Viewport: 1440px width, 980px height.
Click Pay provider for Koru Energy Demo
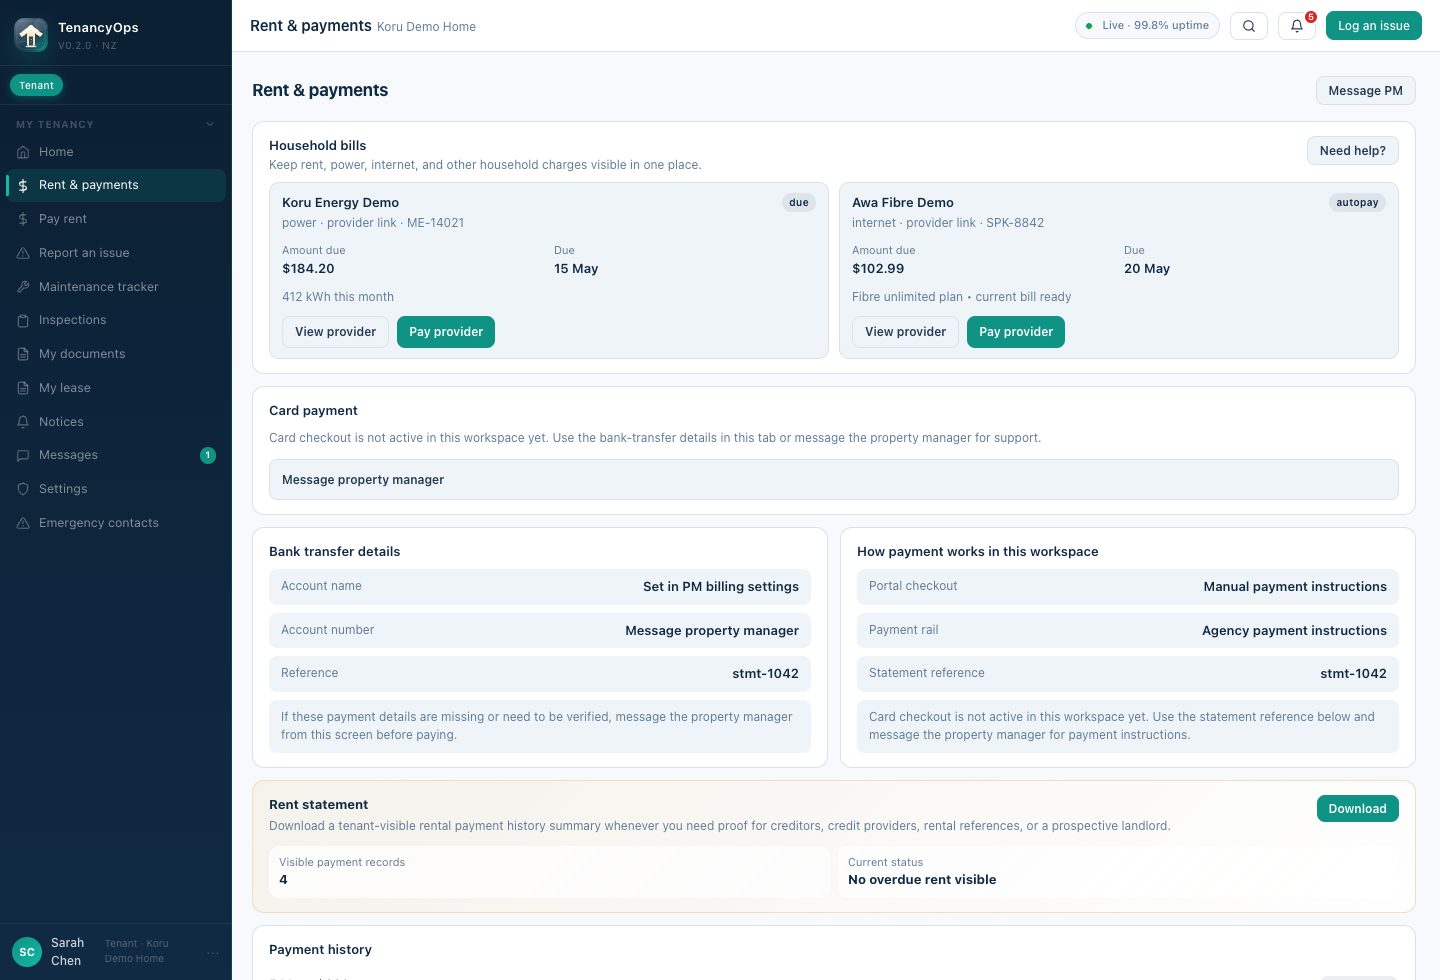coord(446,332)
